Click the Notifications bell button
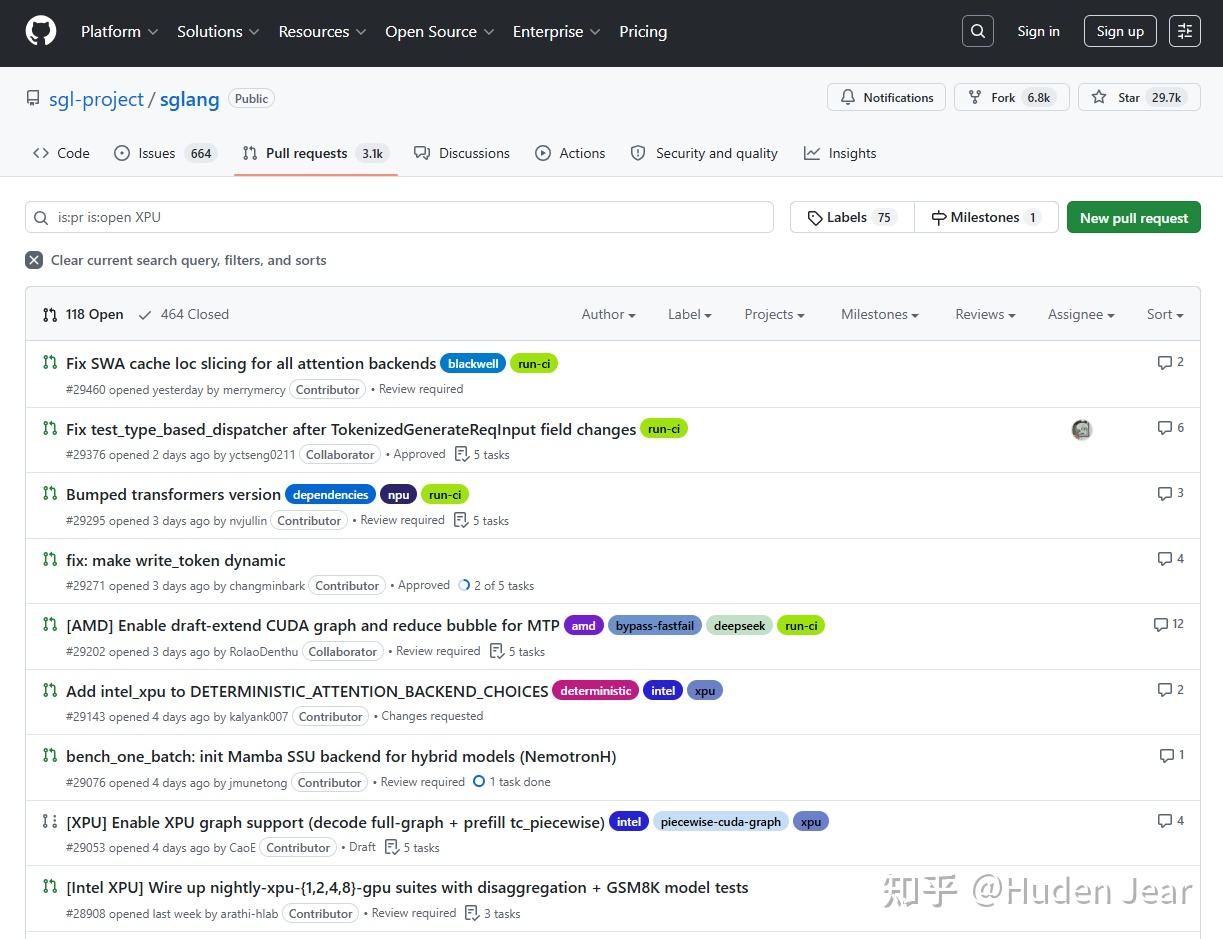This screenshot has width=1223, height=939. click(x=886, y=97)
